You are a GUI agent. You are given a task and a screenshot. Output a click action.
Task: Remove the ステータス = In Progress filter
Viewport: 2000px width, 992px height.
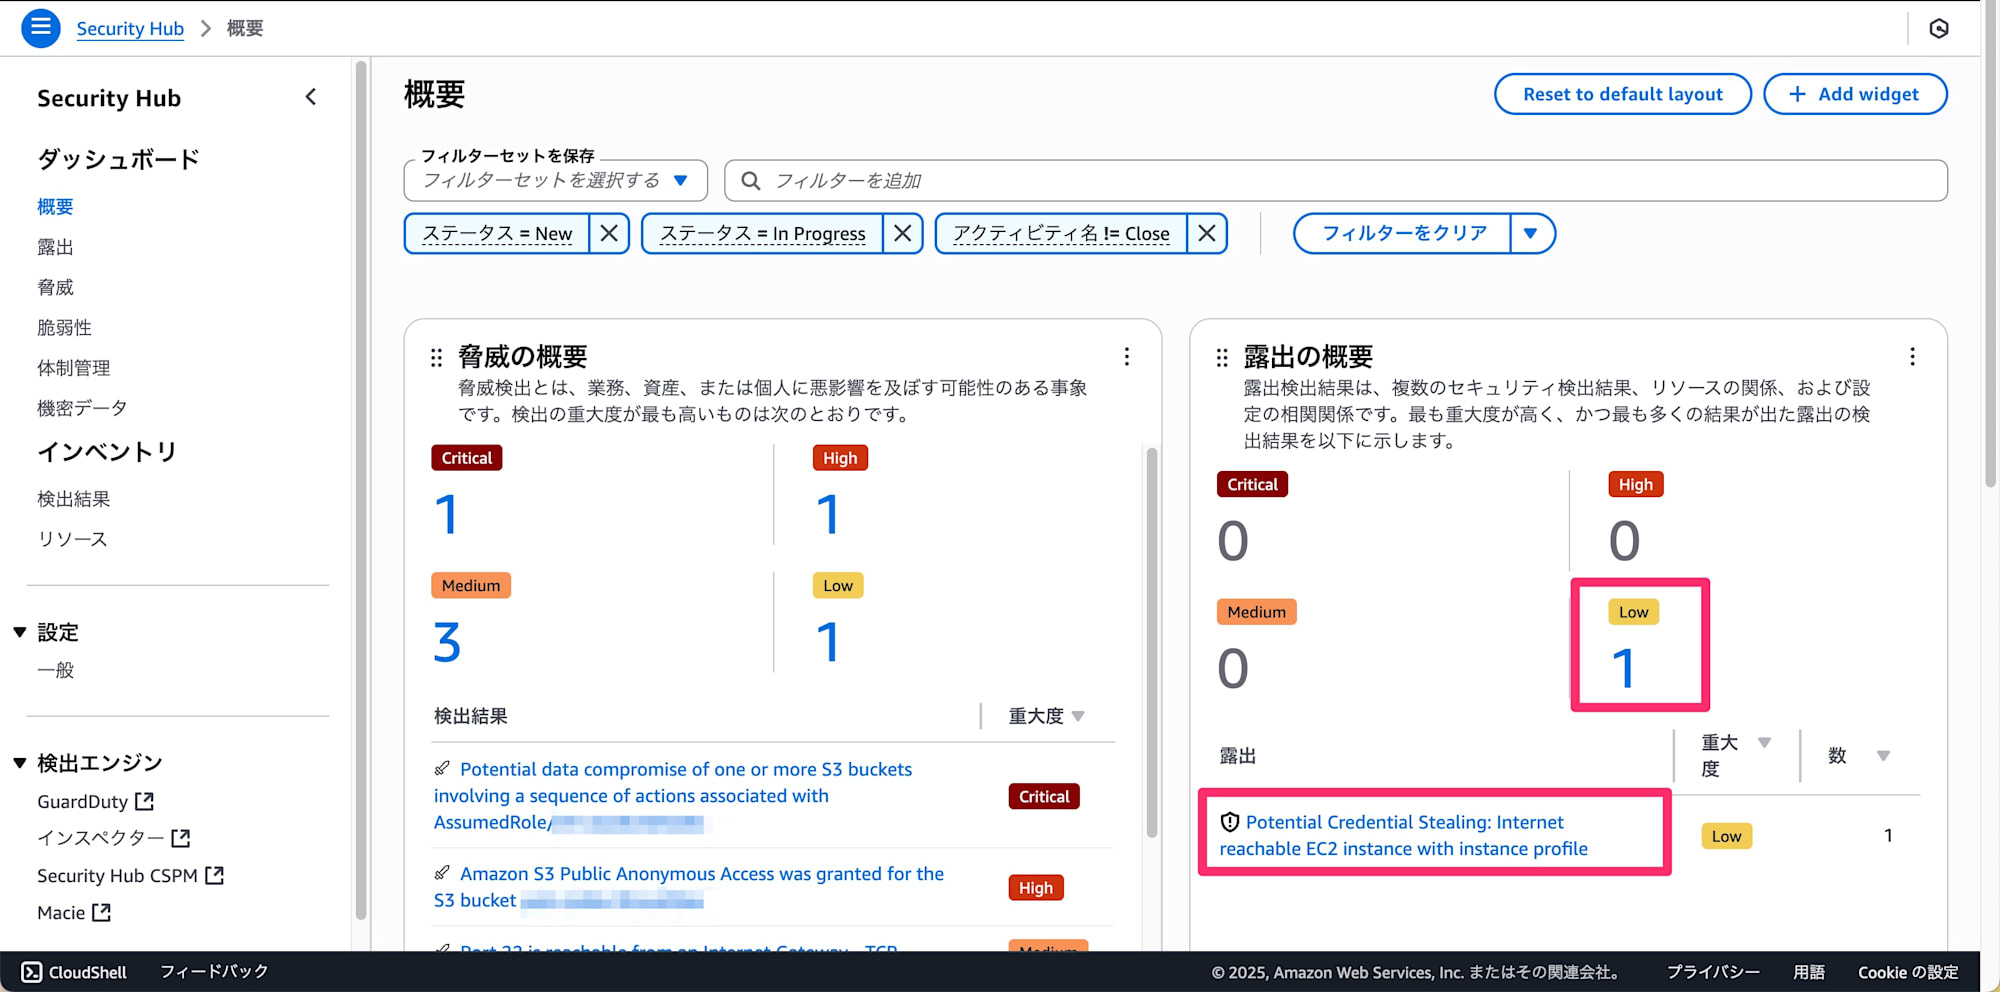(903, 233)
